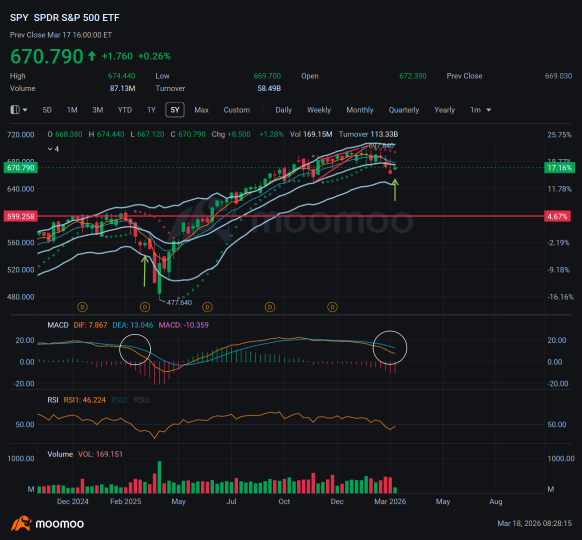Click the Turnover value 58.49B
This screenshot has width=582, height=540.
click(x=269, y=89)
